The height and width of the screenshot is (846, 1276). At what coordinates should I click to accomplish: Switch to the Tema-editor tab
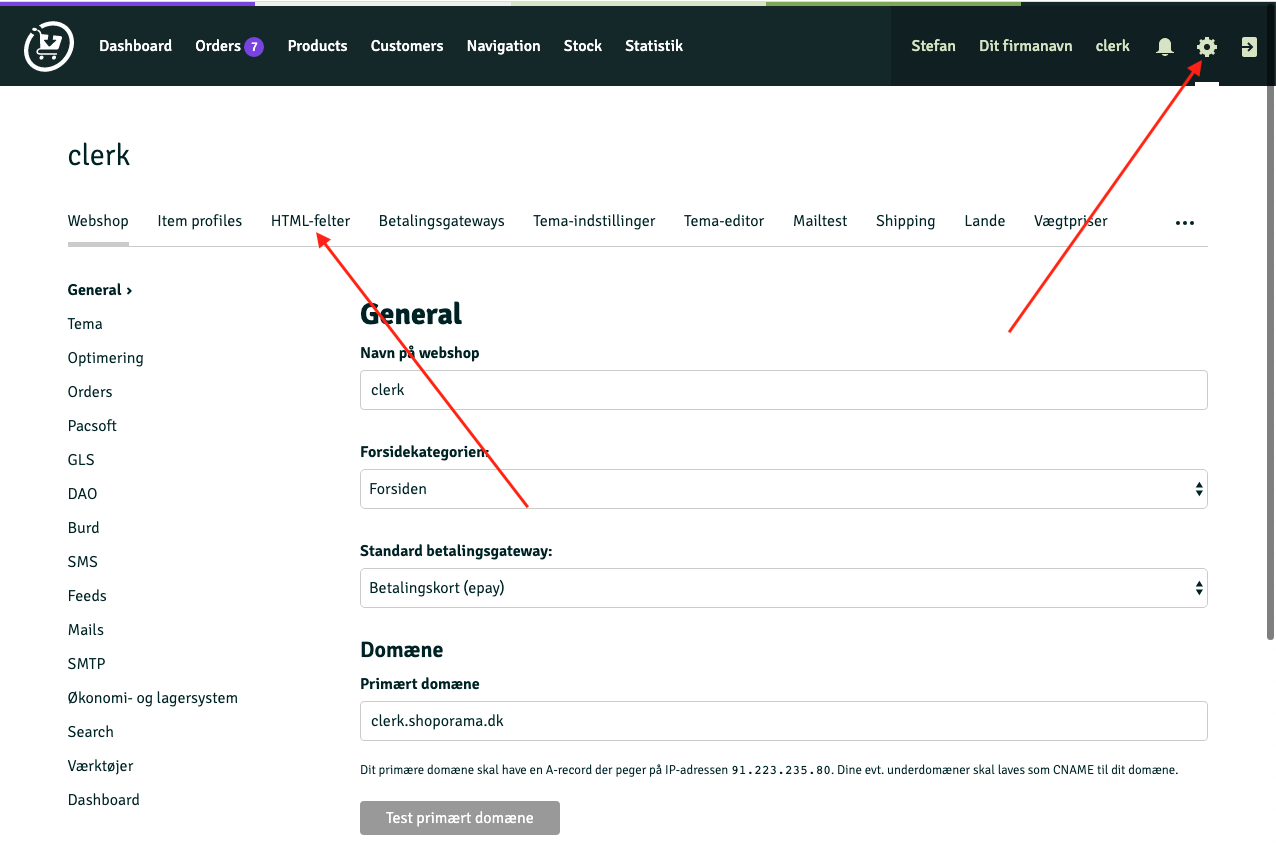coord(724,221)
